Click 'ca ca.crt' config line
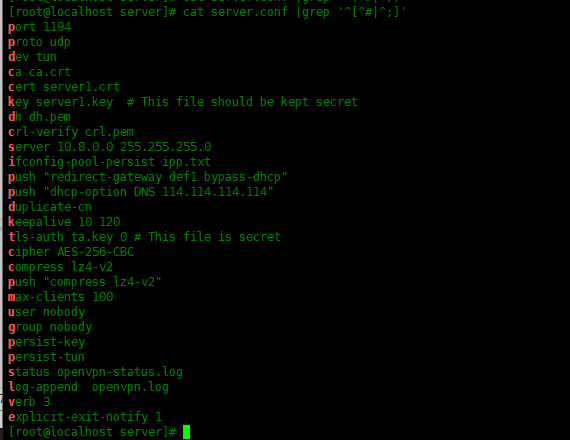The width and height of the screenshot is (570, 440). pyautogui.click(x=39, y=72)
